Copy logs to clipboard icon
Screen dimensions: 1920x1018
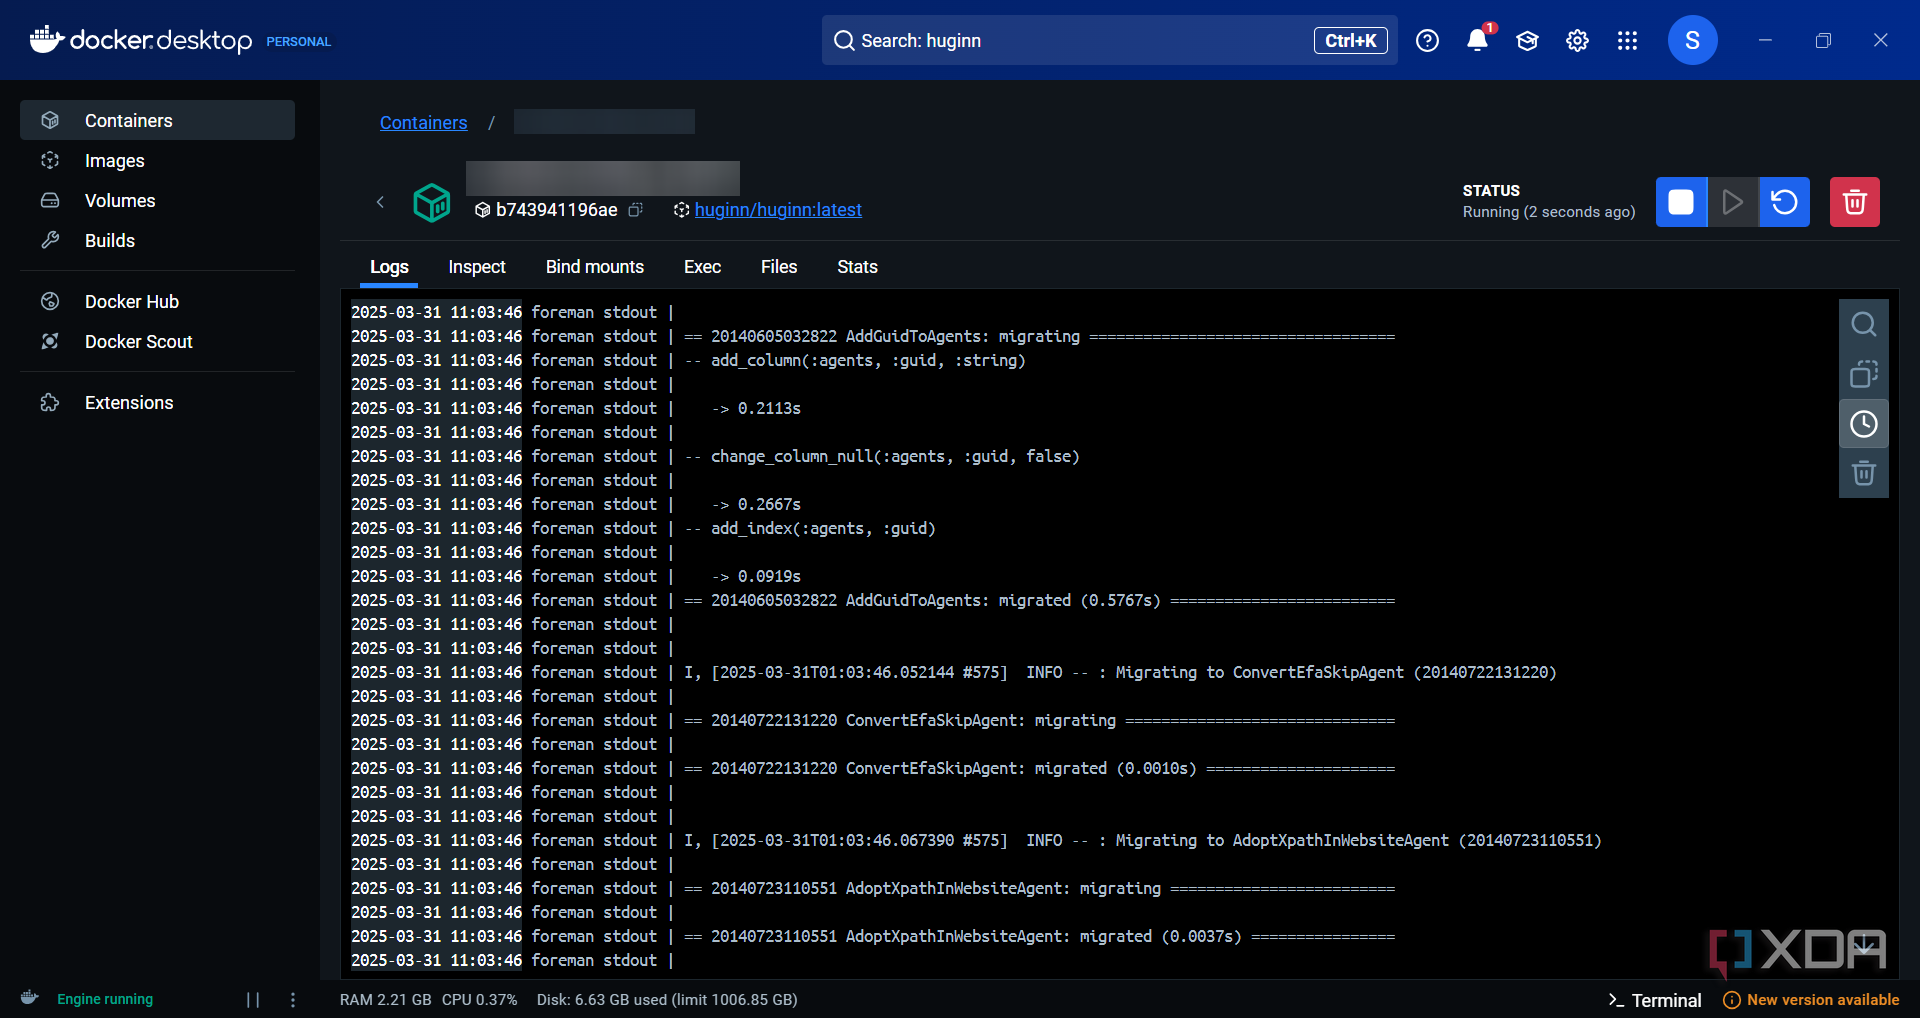pyautogui.click(x=1864, y=374)
